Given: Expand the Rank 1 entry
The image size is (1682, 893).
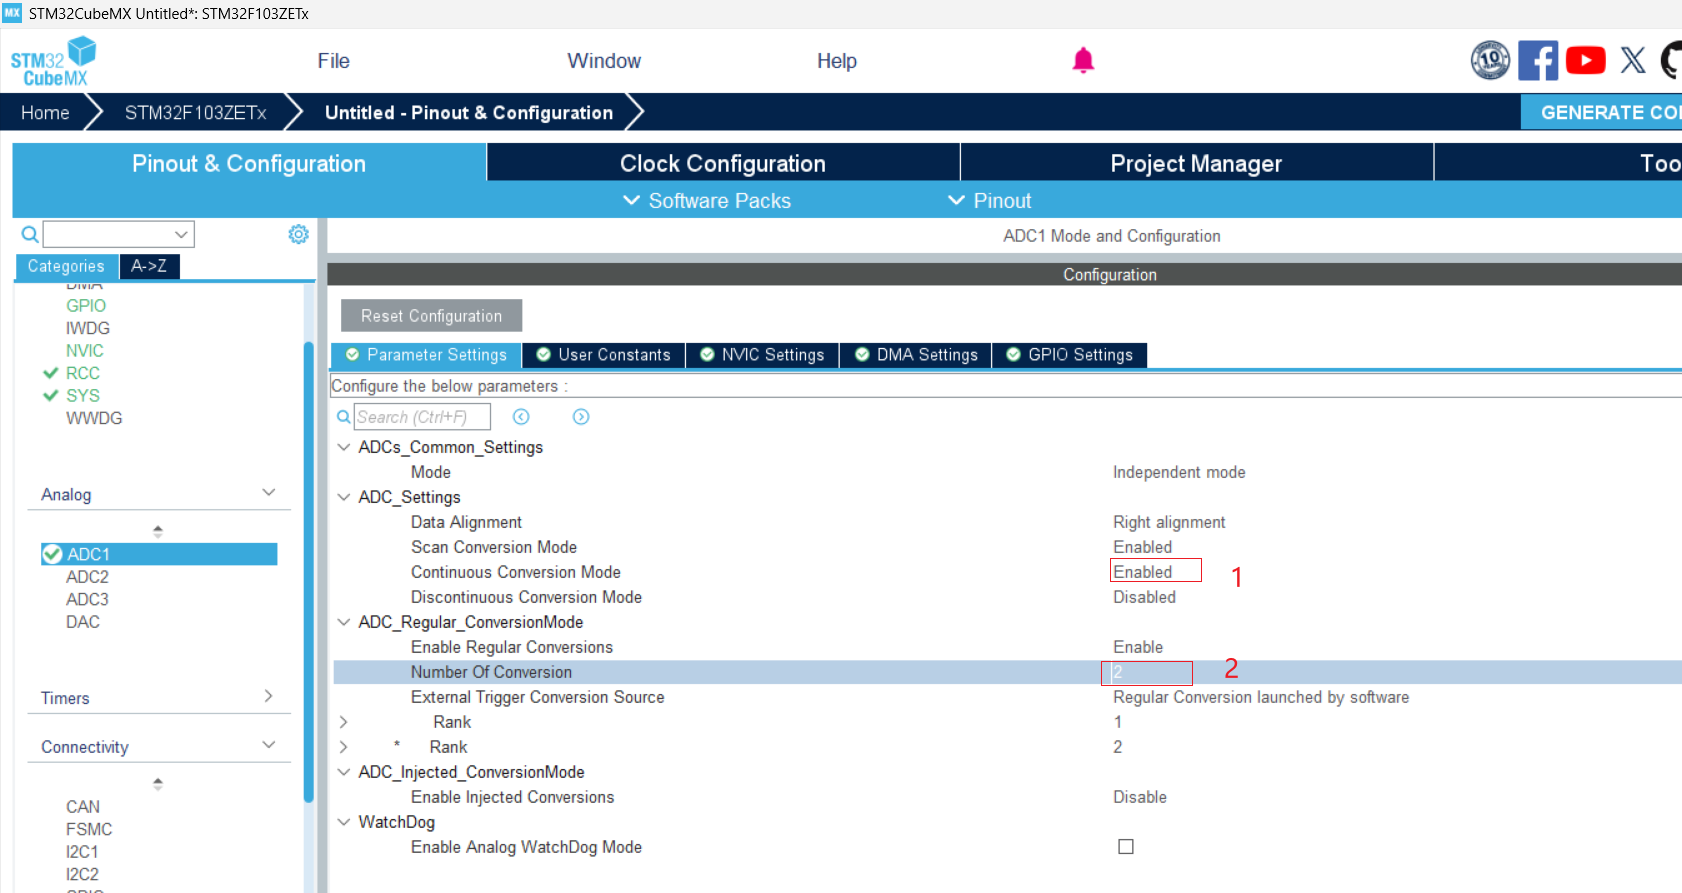Looking at the screenshot, I should point(343,722).
